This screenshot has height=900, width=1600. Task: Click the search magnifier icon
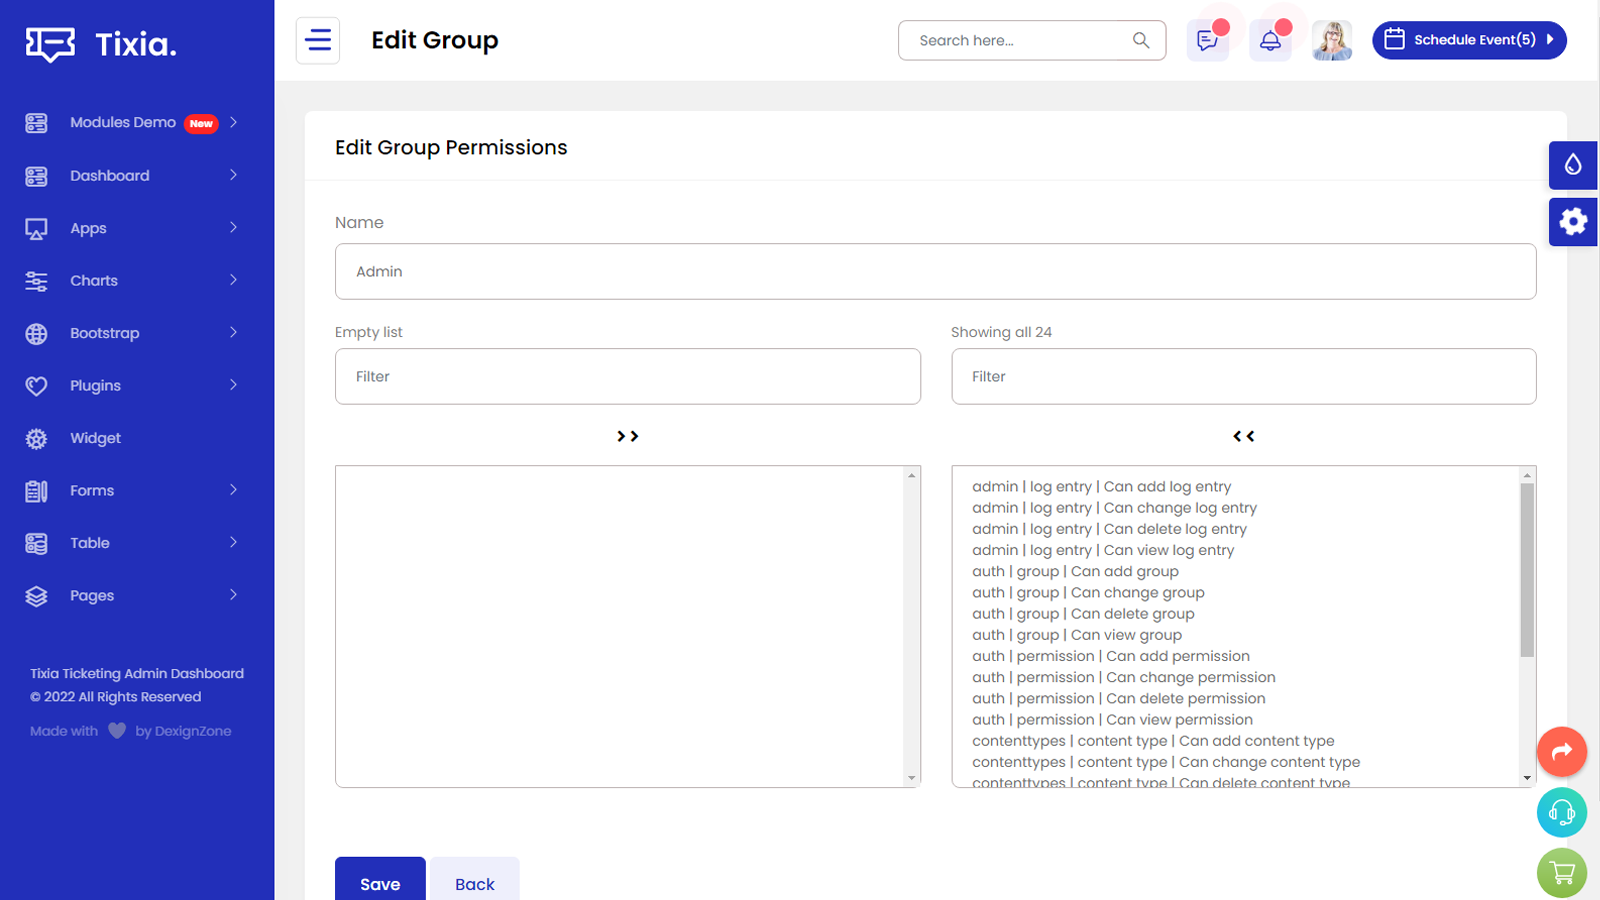point(1141,41)
